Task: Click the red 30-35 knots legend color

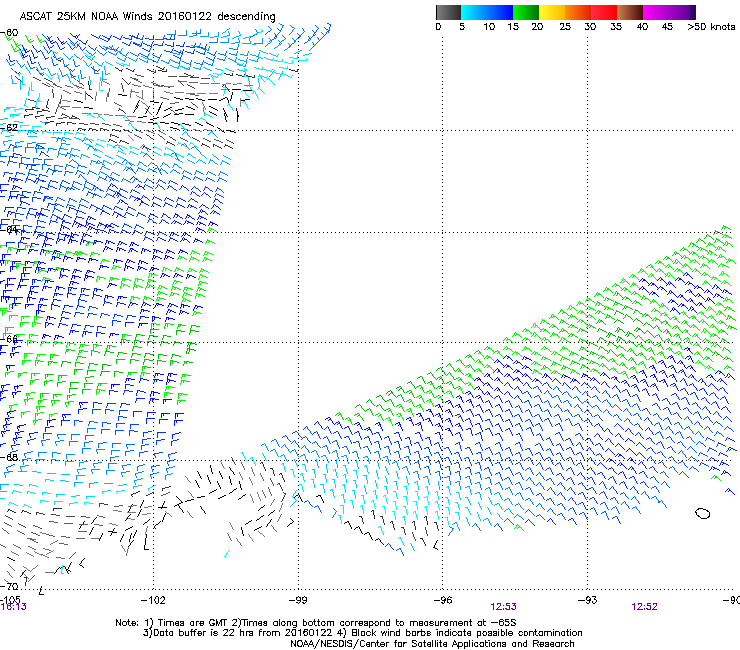Action: [604, 12]
